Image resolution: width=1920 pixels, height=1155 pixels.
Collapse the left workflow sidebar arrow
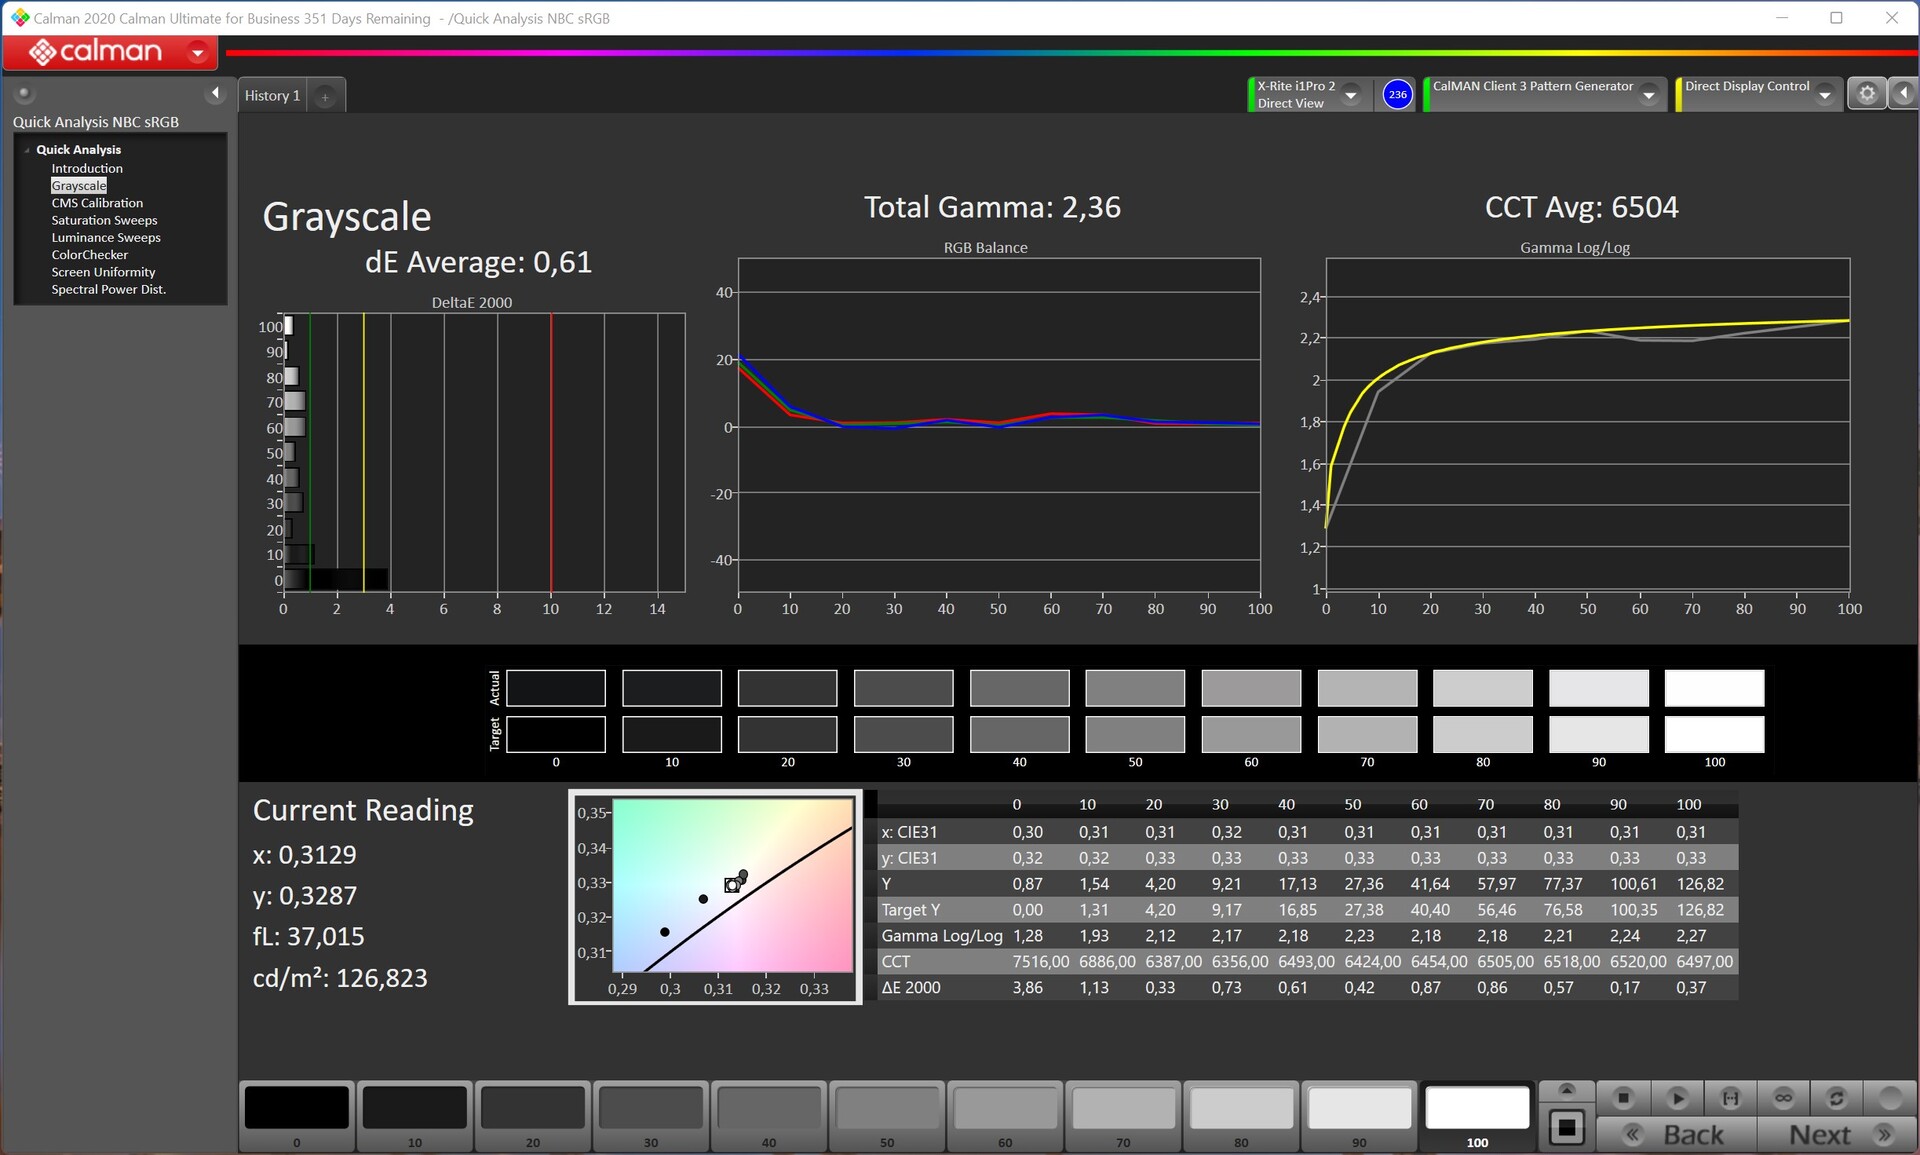(x=215, y=93)
